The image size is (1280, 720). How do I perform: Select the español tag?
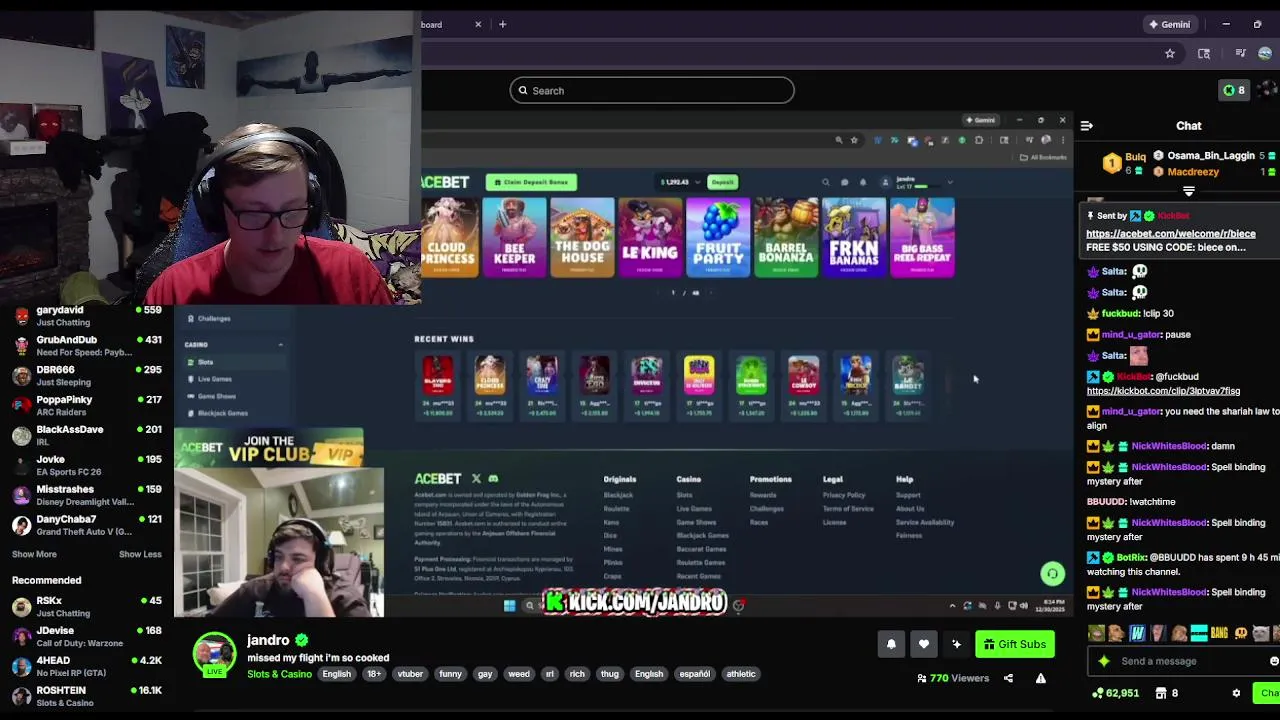click(694, 674)
